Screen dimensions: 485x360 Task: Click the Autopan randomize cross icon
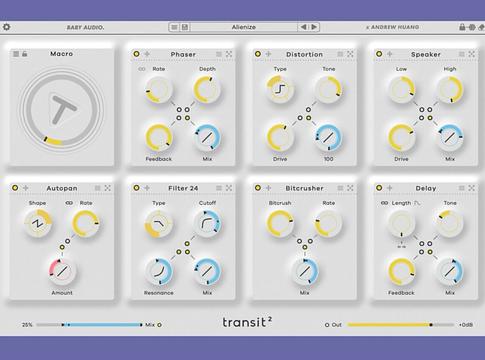click(108, 188)
